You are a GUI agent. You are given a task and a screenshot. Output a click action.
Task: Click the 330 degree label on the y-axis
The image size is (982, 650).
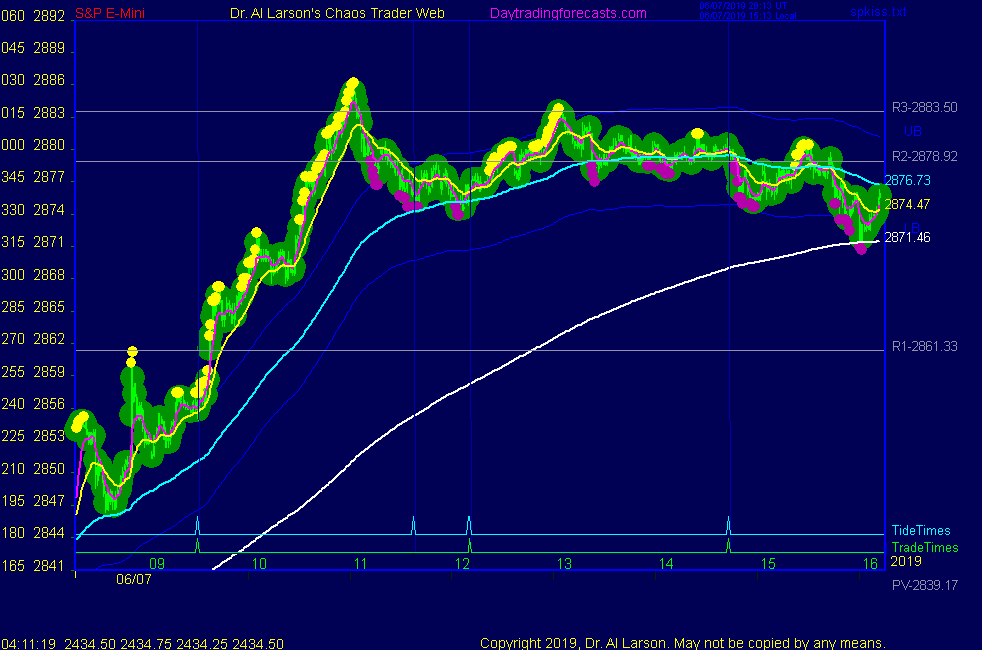(x=13, y=210)
